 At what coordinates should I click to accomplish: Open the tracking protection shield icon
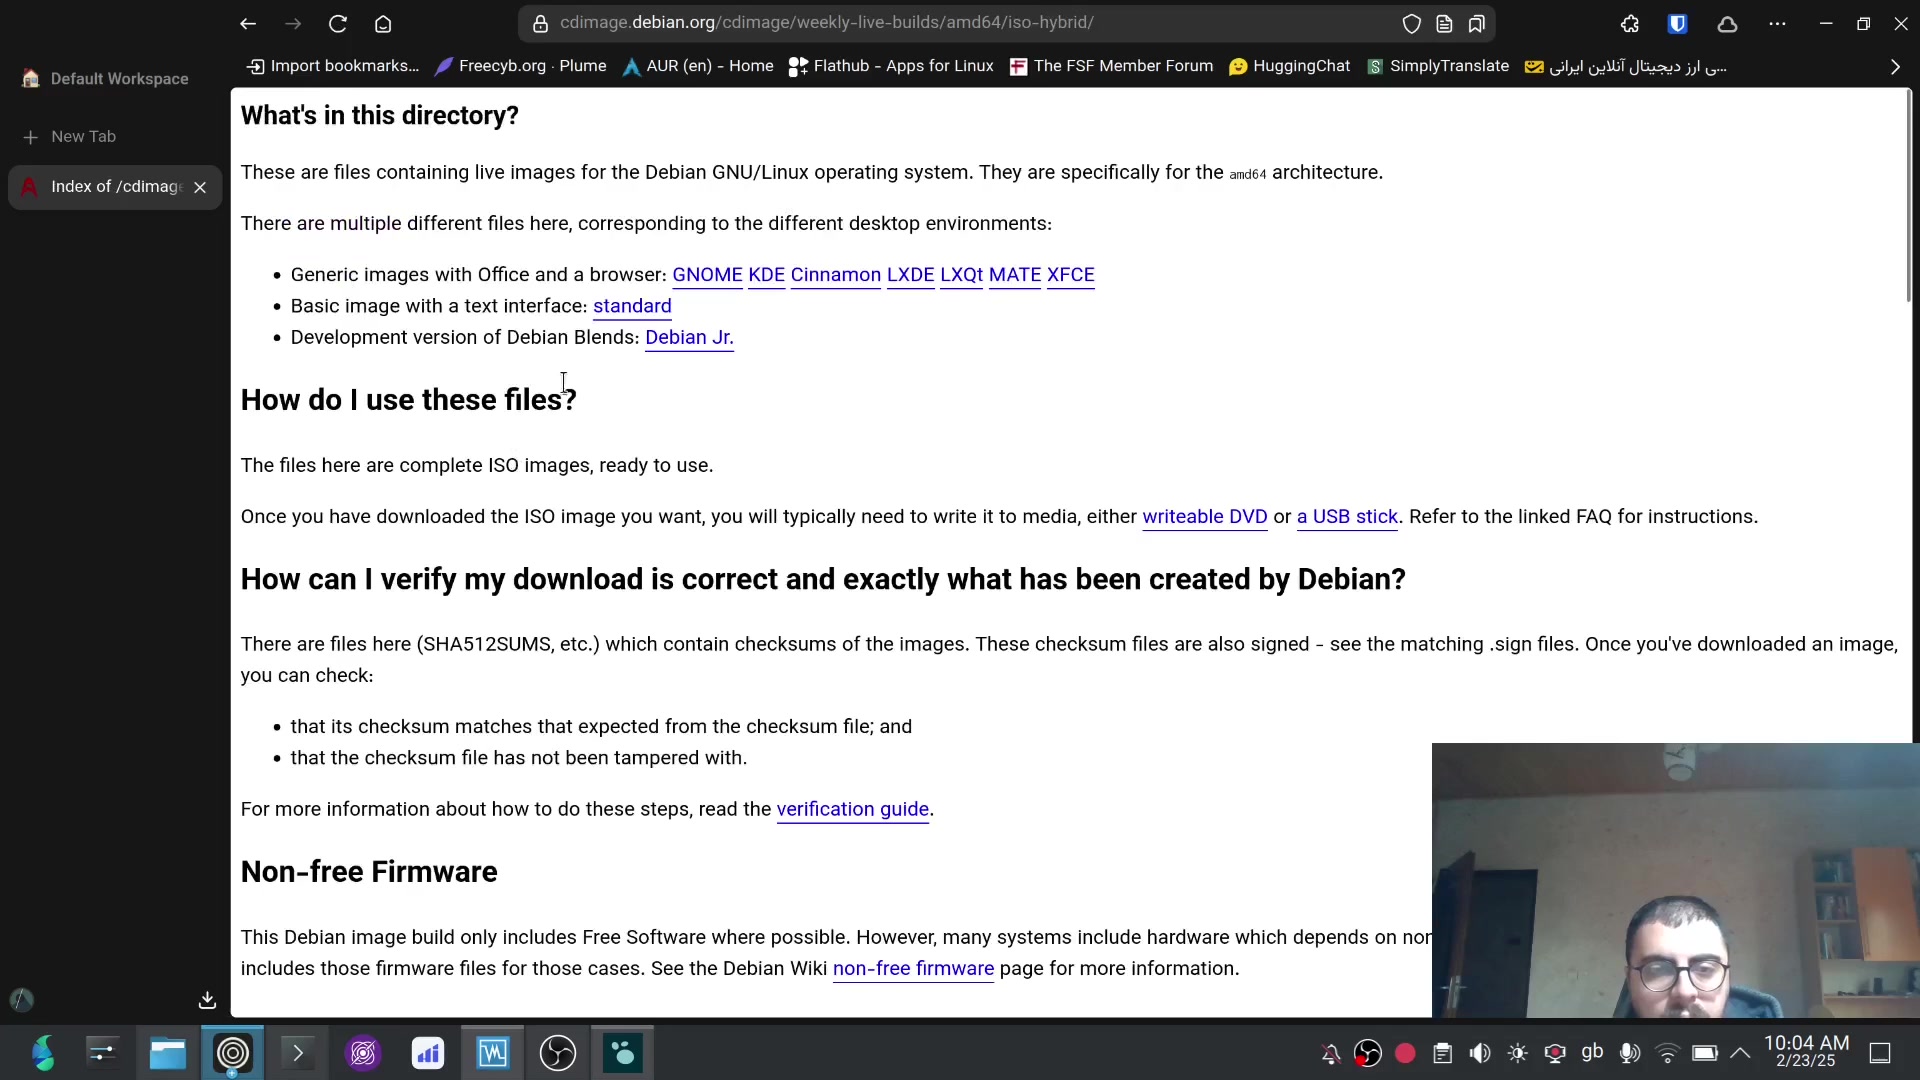1411,23
